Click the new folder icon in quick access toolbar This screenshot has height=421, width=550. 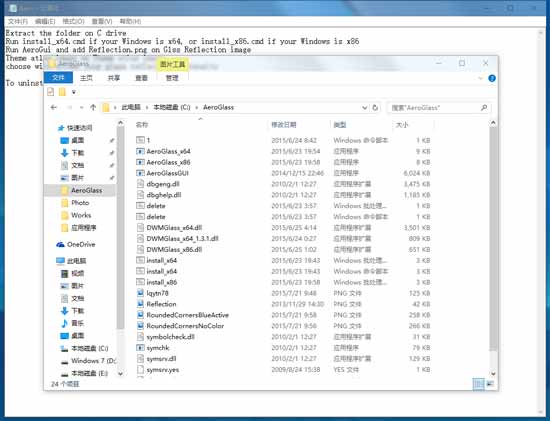[62, 92]
